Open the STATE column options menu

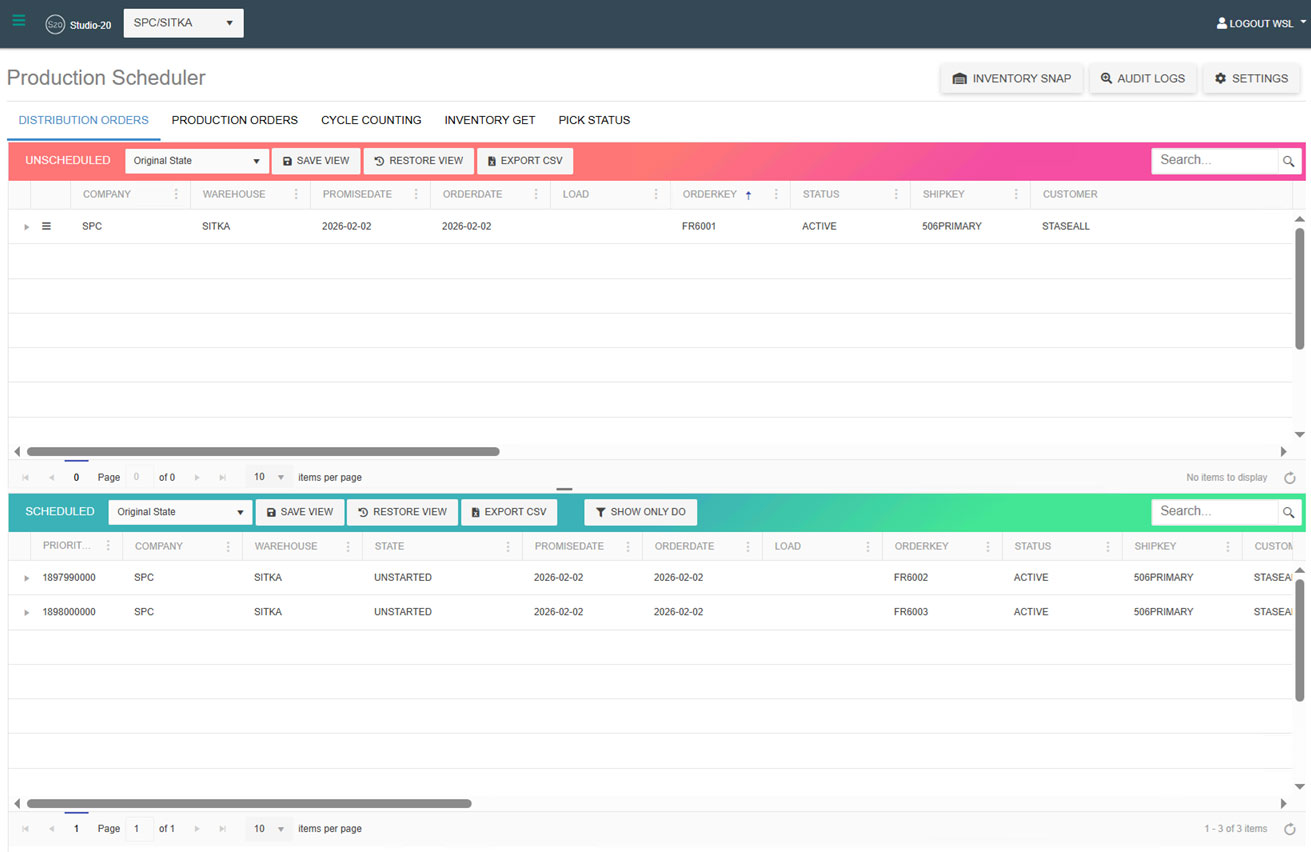508,547
